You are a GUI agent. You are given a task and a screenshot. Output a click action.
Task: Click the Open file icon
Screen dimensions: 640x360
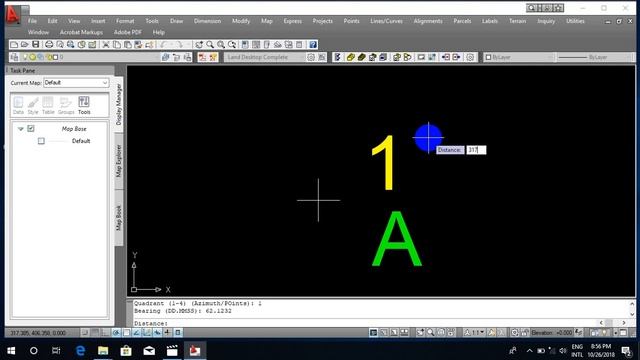24,44
